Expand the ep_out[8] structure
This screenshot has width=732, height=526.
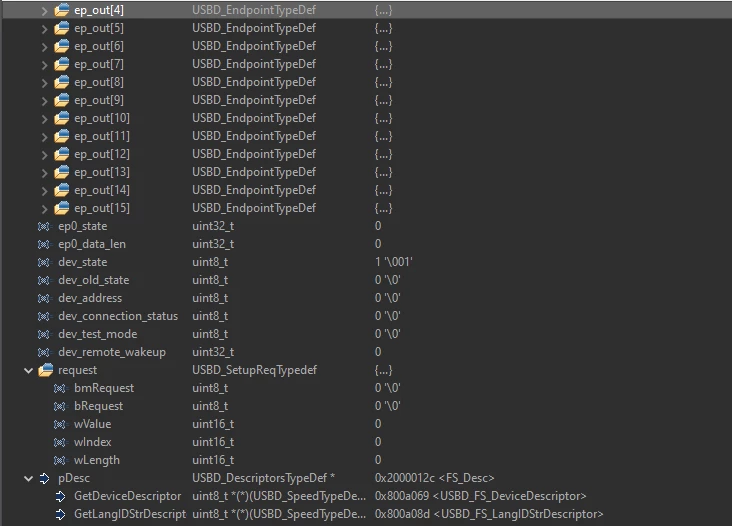click(44, 83)
